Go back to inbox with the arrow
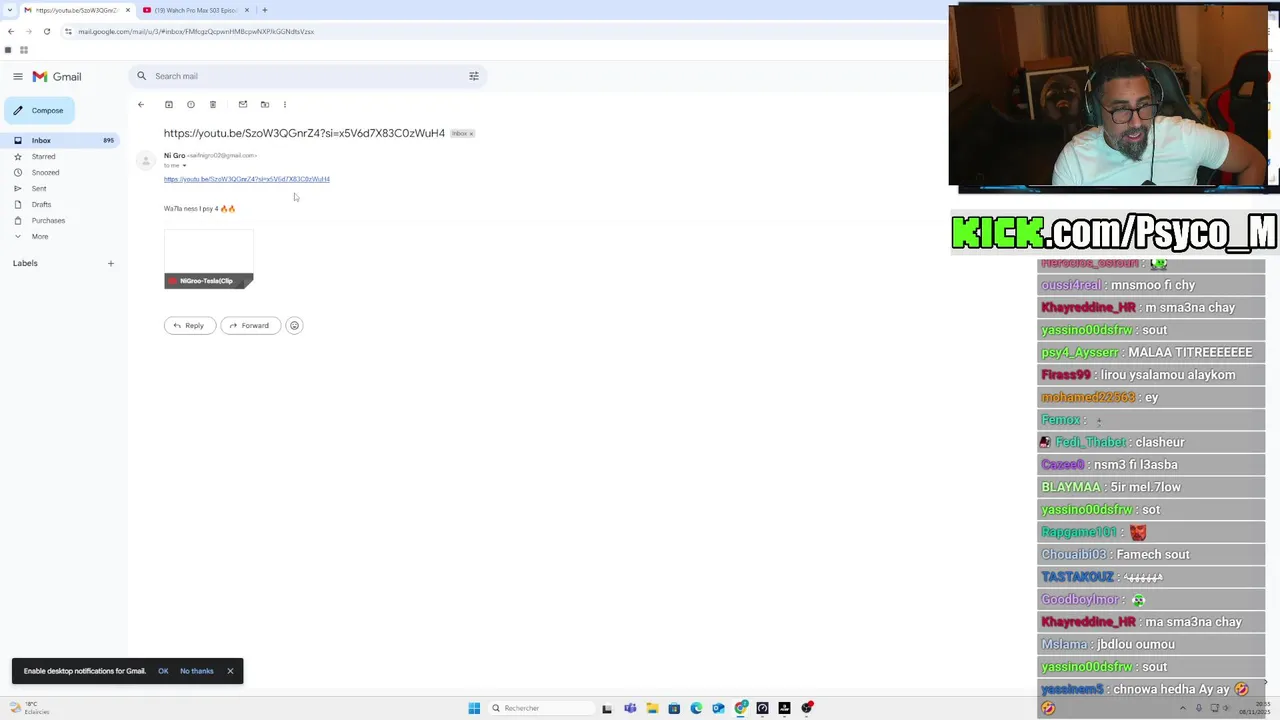This screenshot has height=720, width=1280. click(141, 104)
